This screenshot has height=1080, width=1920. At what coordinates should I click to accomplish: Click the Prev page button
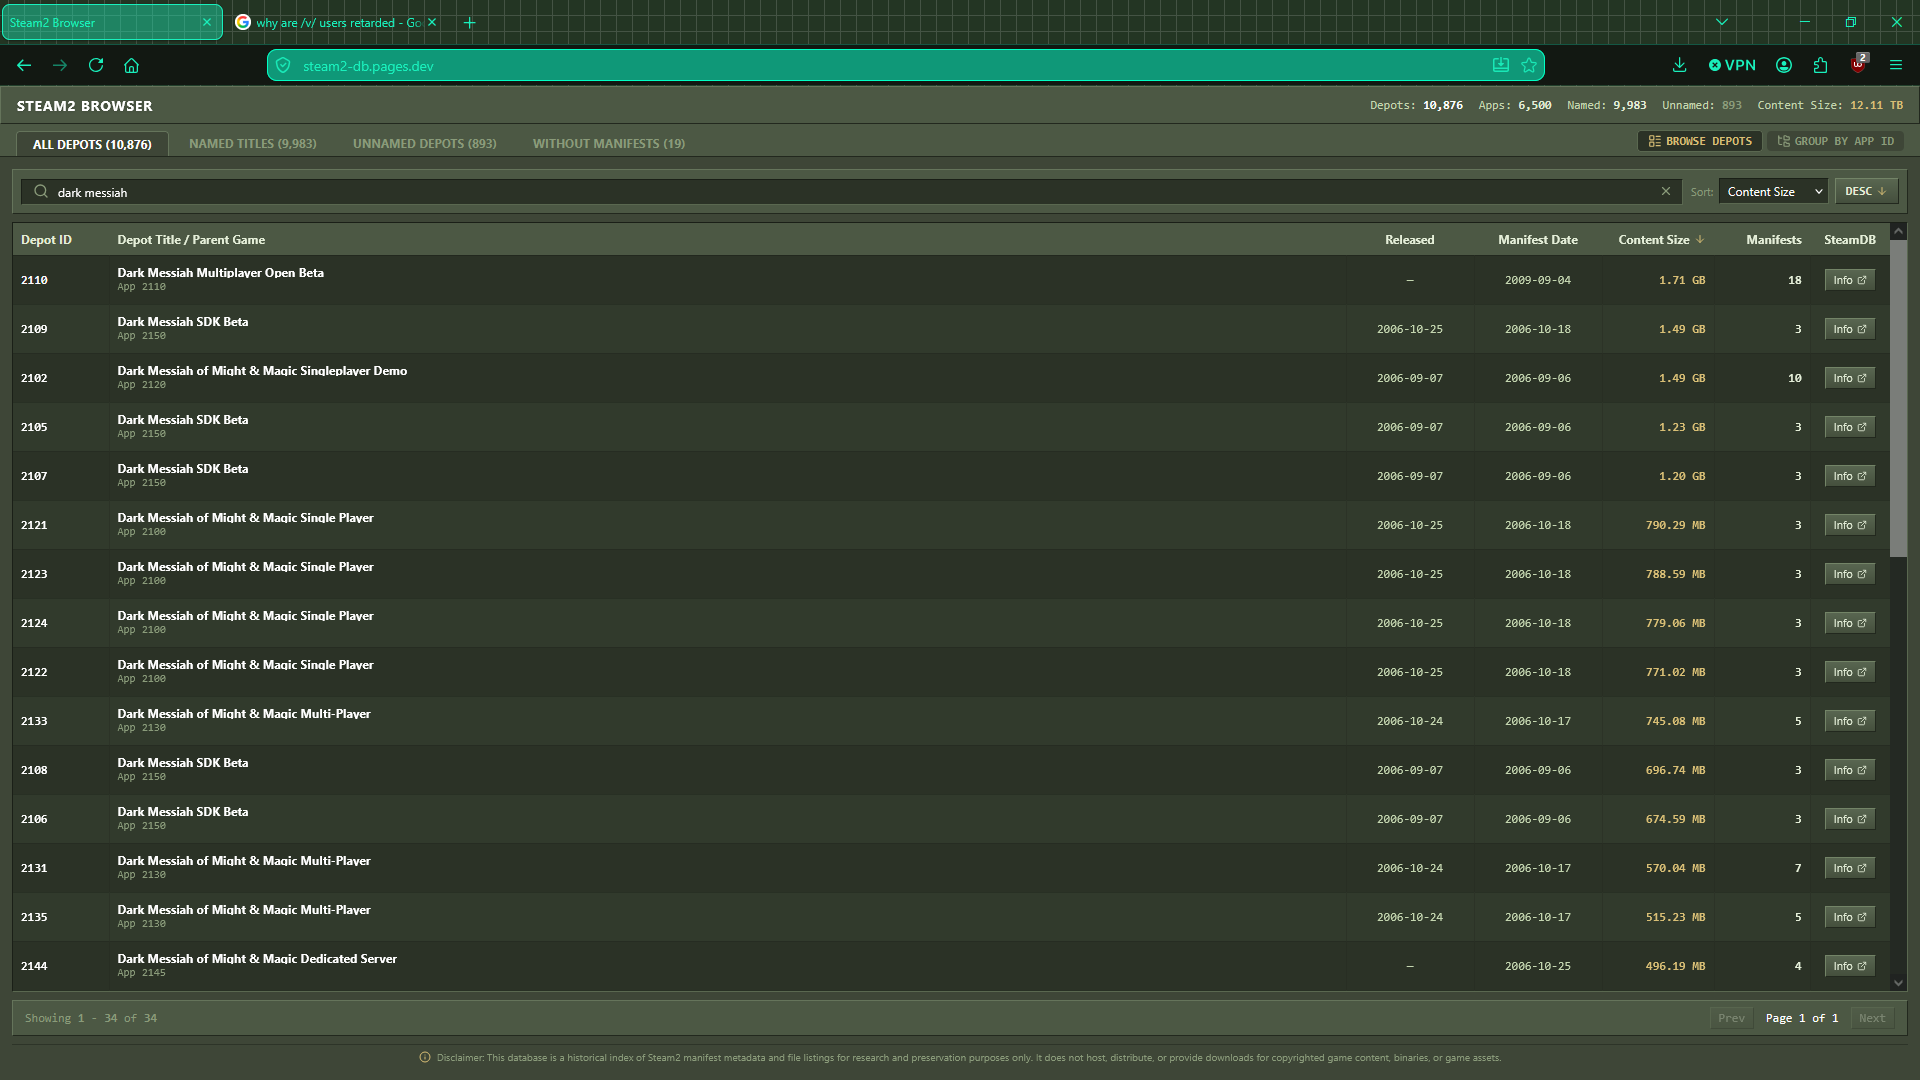(x=1731, y=1018)
